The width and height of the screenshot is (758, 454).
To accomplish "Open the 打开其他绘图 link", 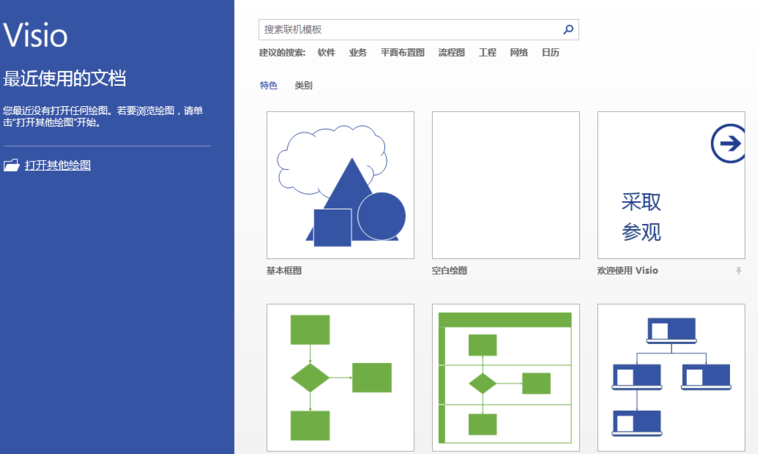I will point(58,165).
